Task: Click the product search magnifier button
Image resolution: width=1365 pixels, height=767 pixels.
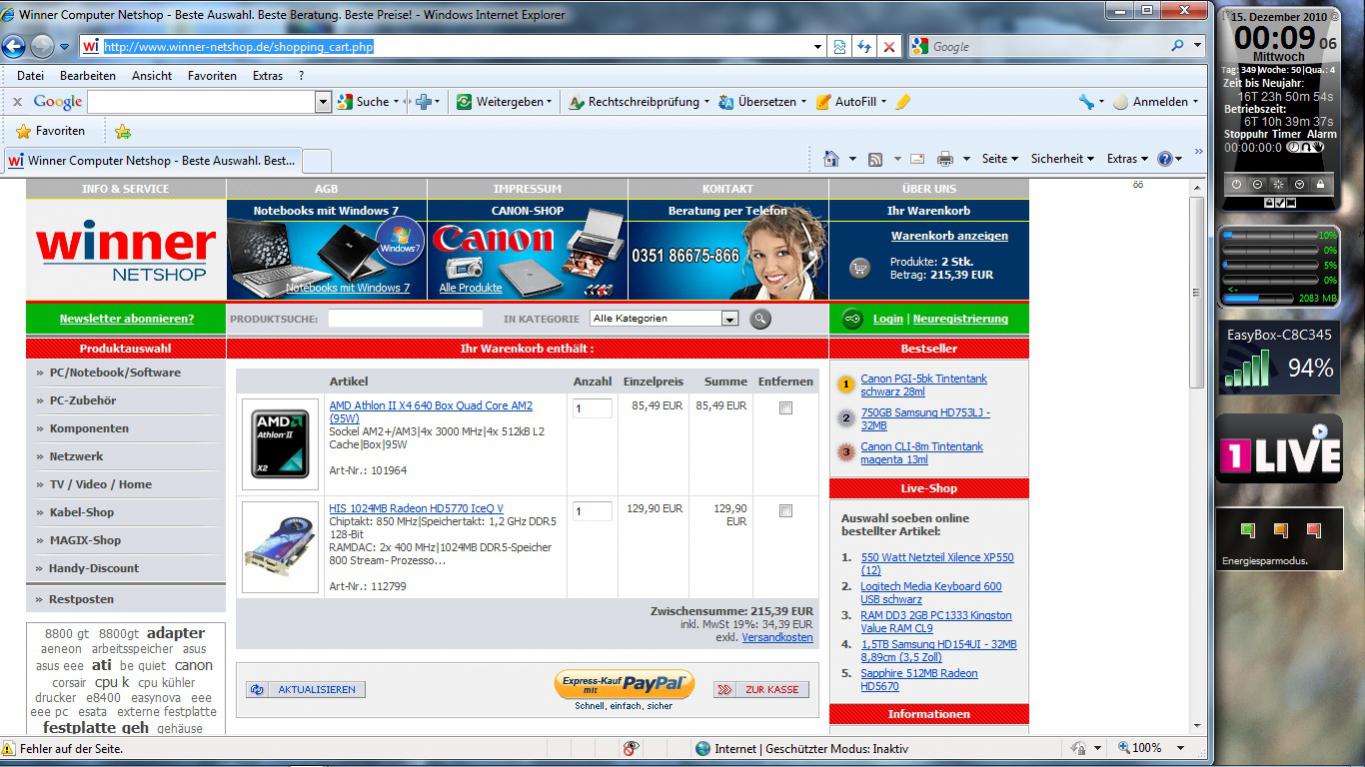Action: (x=760, y=319)
